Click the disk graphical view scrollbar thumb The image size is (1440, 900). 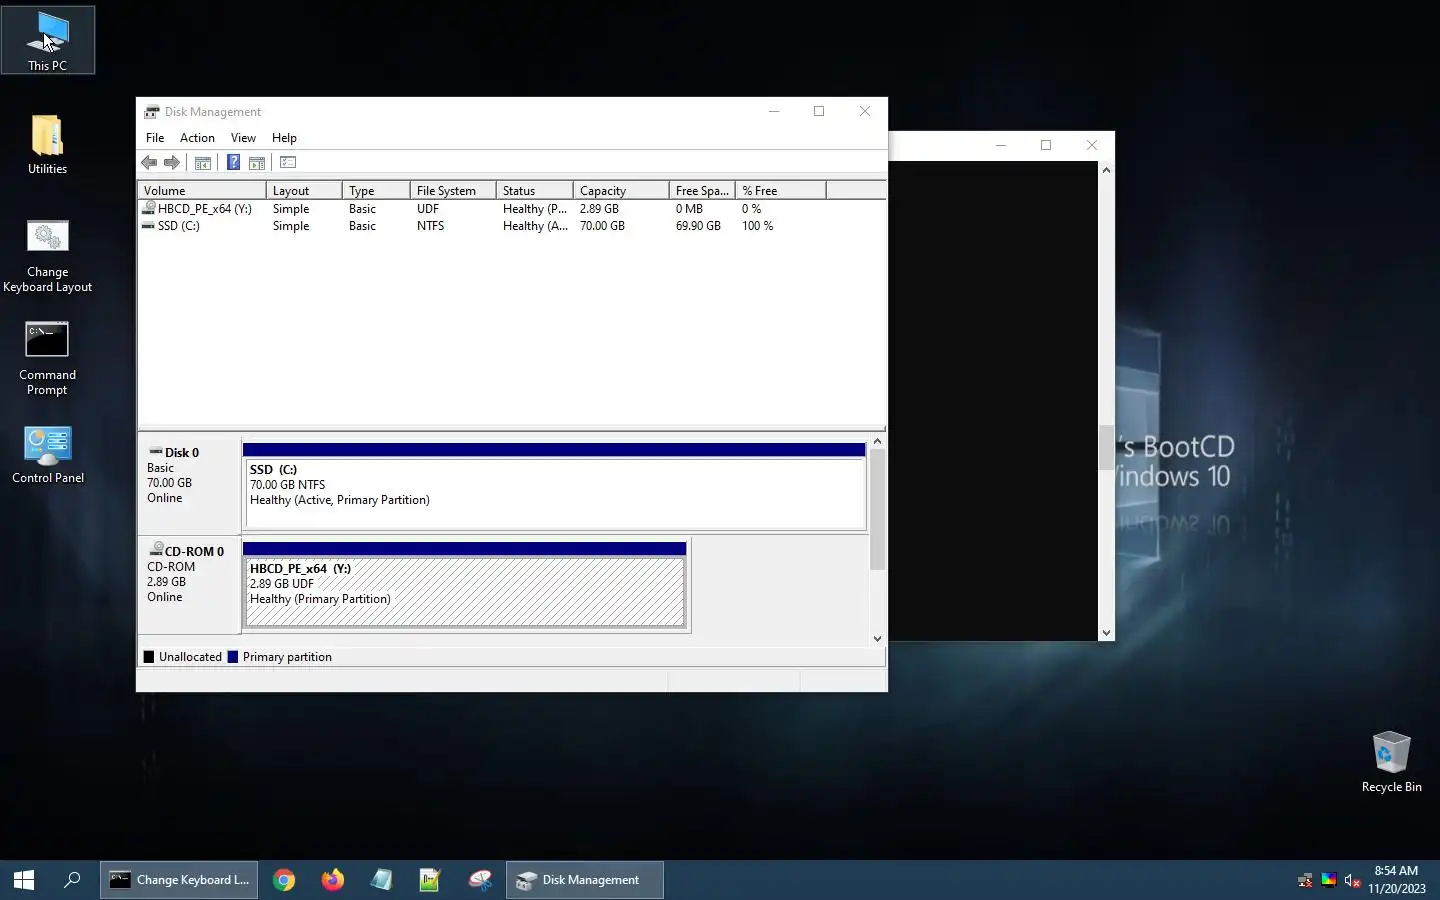point(877,509)
